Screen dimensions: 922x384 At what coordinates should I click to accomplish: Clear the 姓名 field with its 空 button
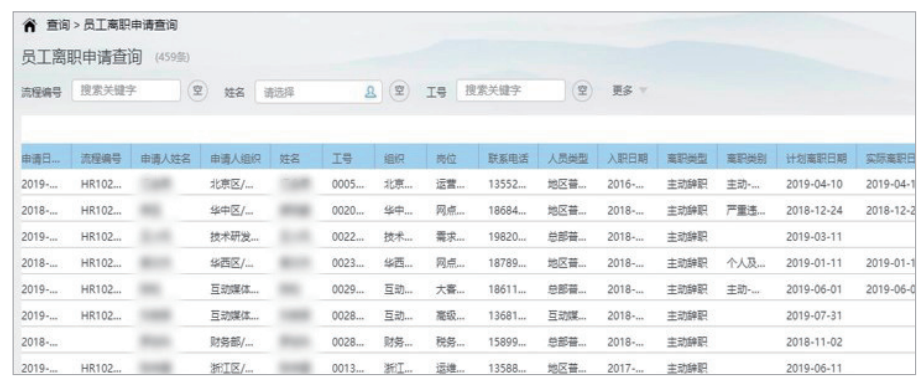(400, 91)
